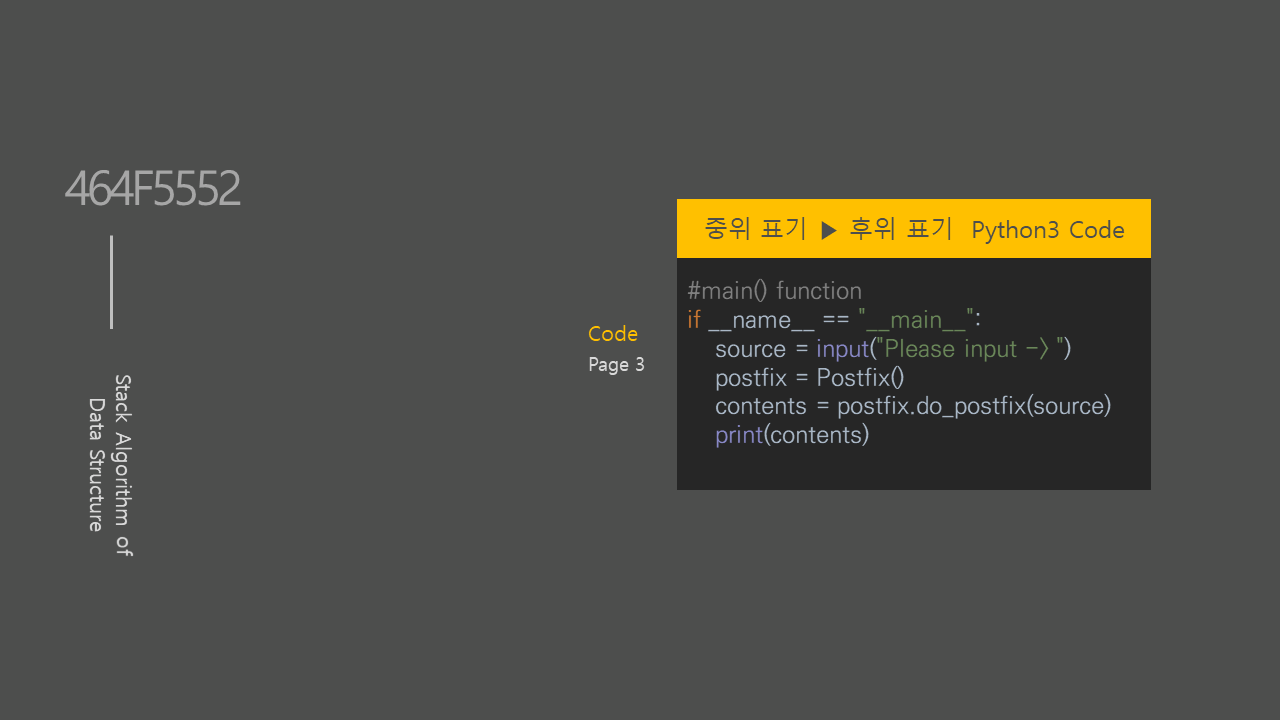
Task: Select the 'Page 3' label
Action: (x=616, y=364)
